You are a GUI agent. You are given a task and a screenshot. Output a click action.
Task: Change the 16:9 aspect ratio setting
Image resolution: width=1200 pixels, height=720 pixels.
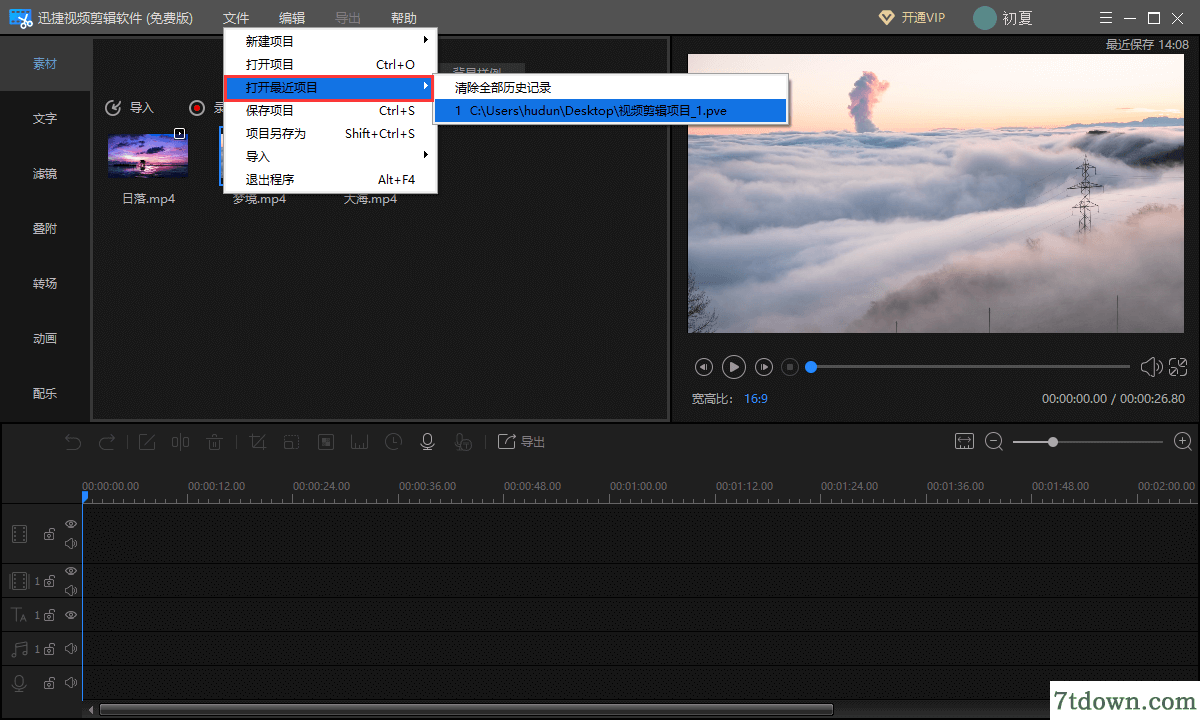(756, 399)
